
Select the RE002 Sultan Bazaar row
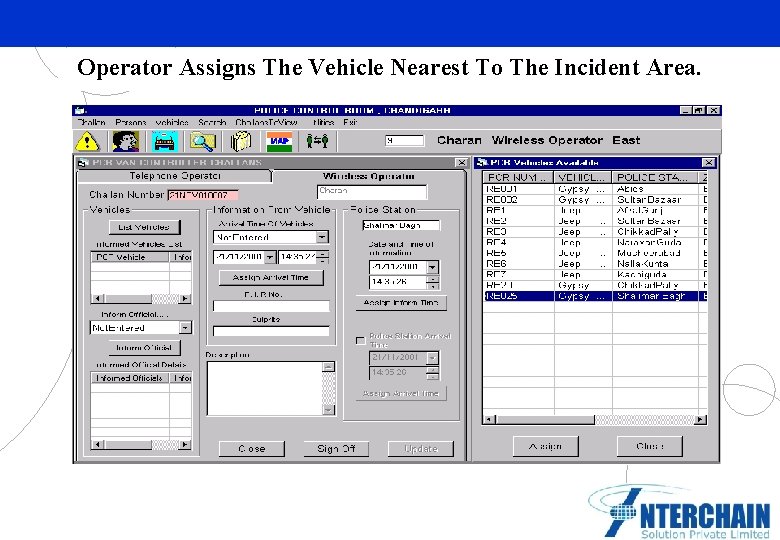coord(595,200)
